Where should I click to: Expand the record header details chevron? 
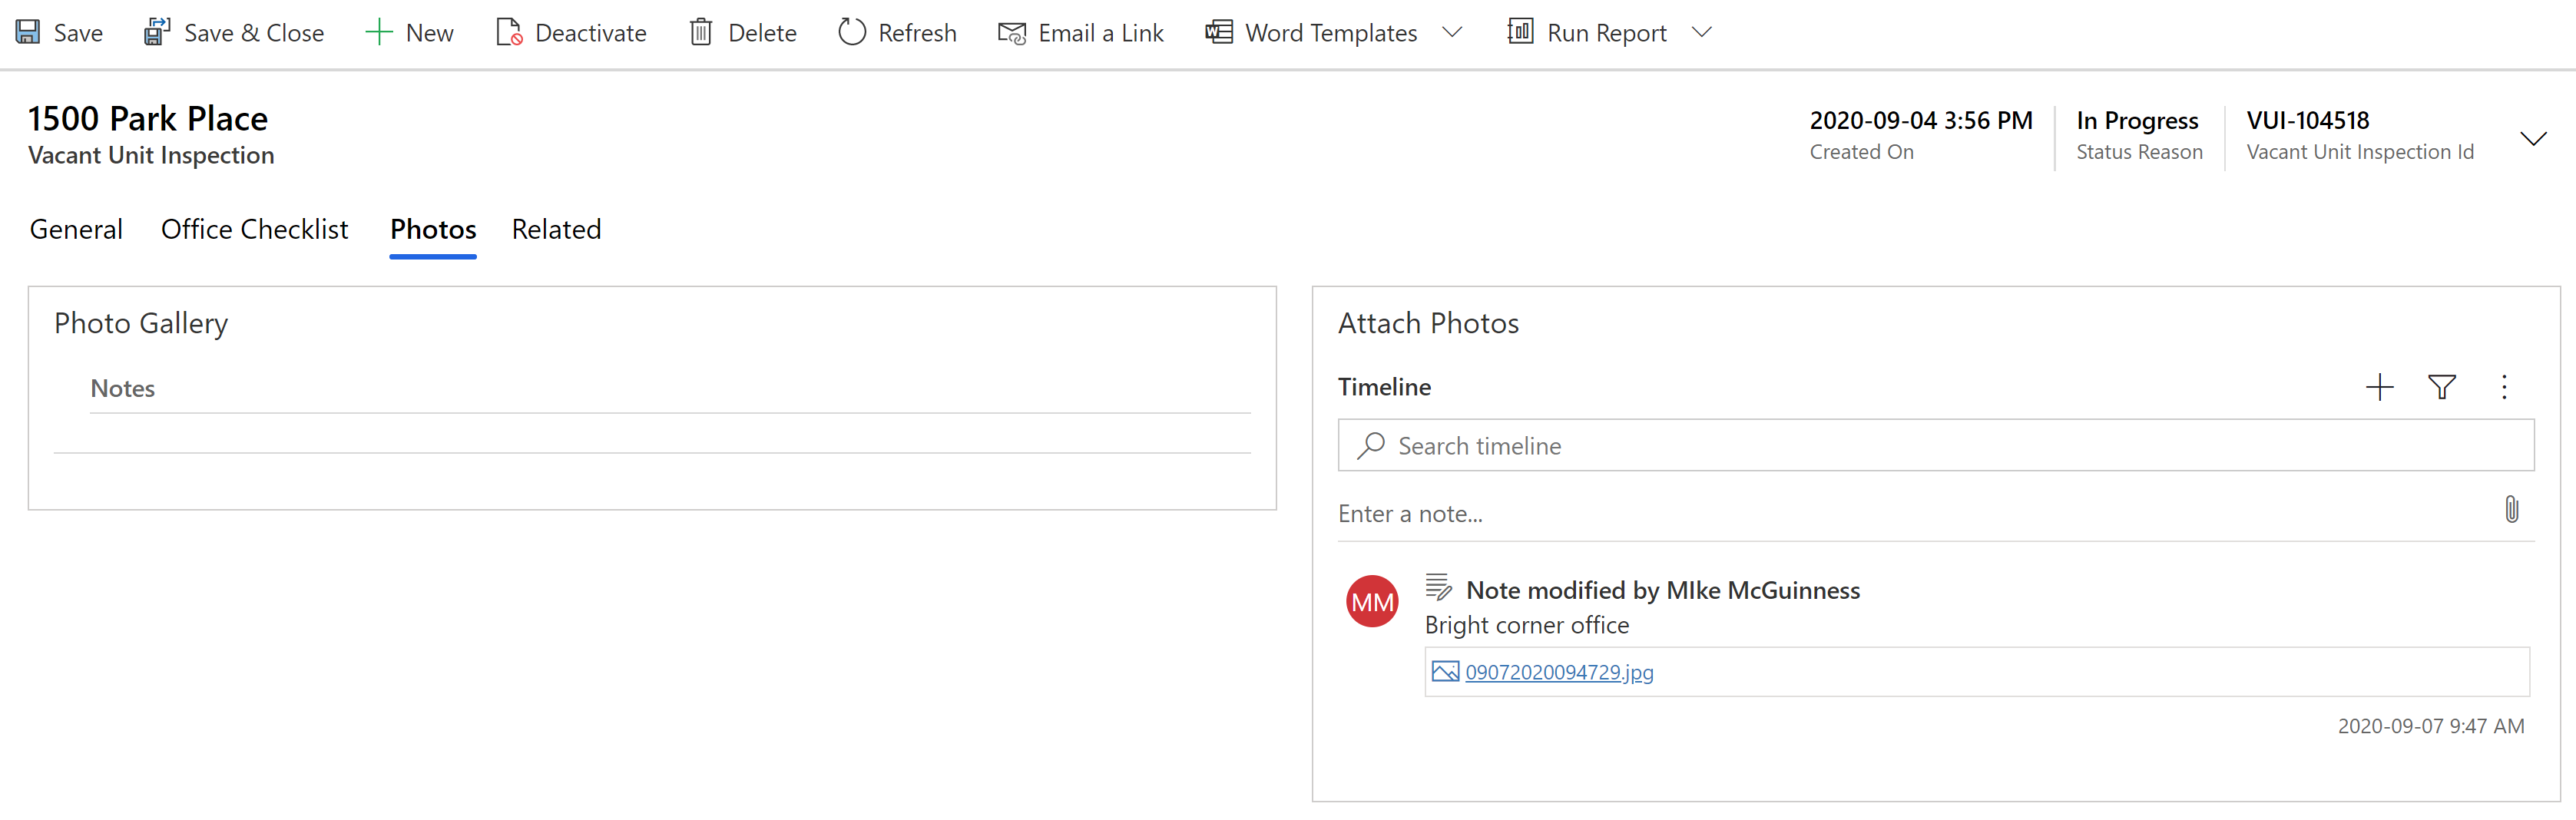2534,138
